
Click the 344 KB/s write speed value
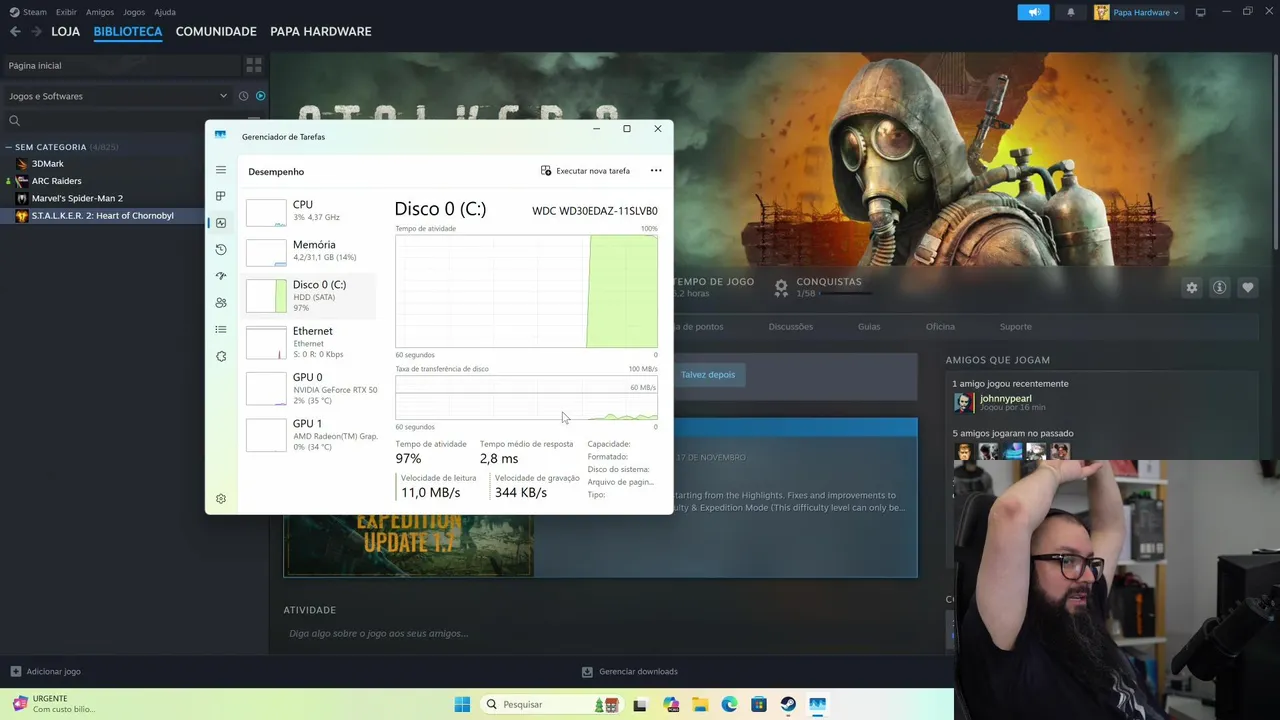(520, 493)
